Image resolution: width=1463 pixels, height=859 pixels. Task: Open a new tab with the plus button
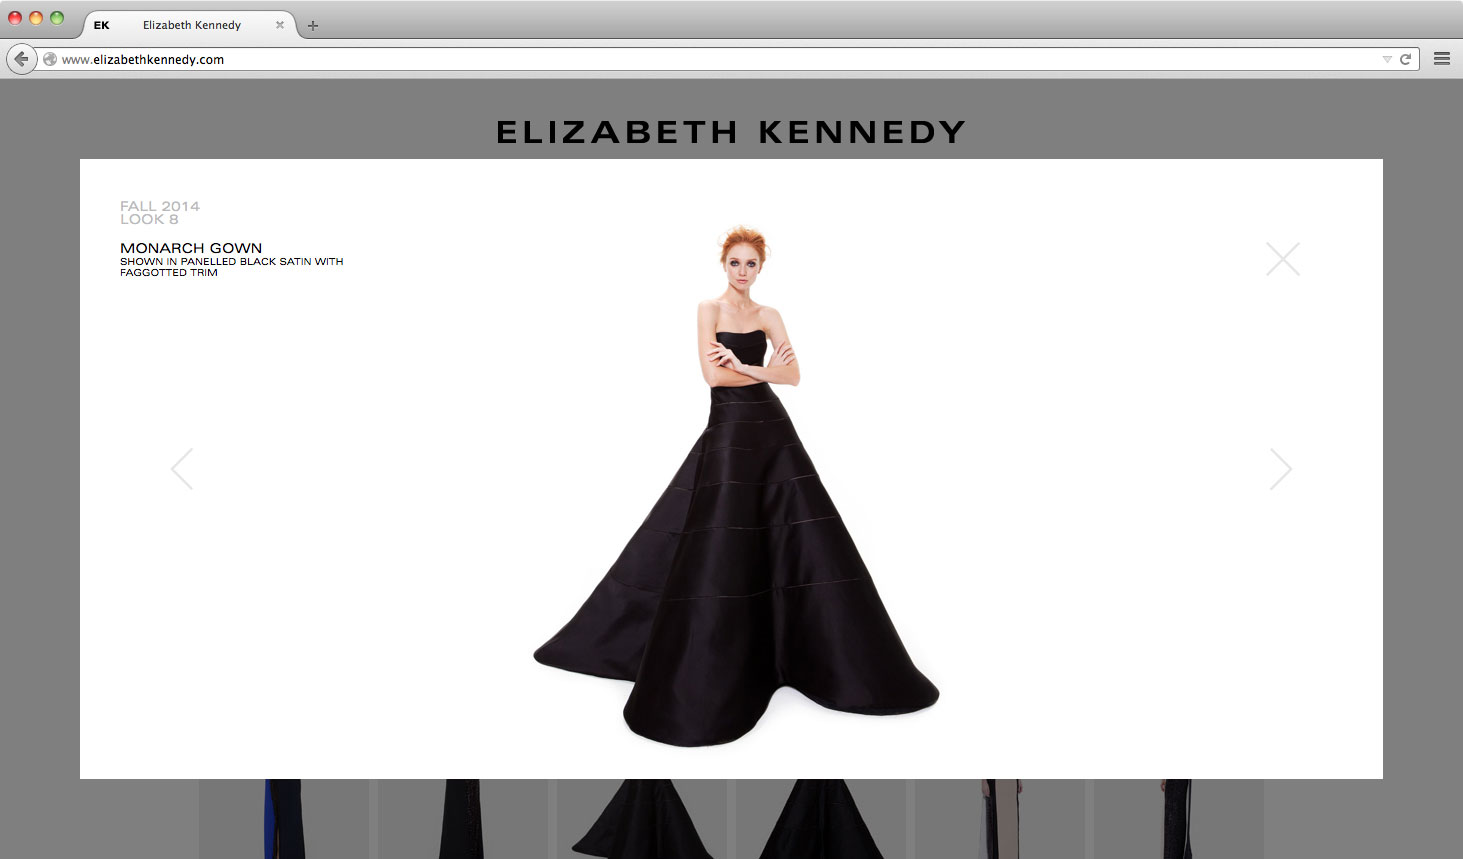(x=313, y=26)
